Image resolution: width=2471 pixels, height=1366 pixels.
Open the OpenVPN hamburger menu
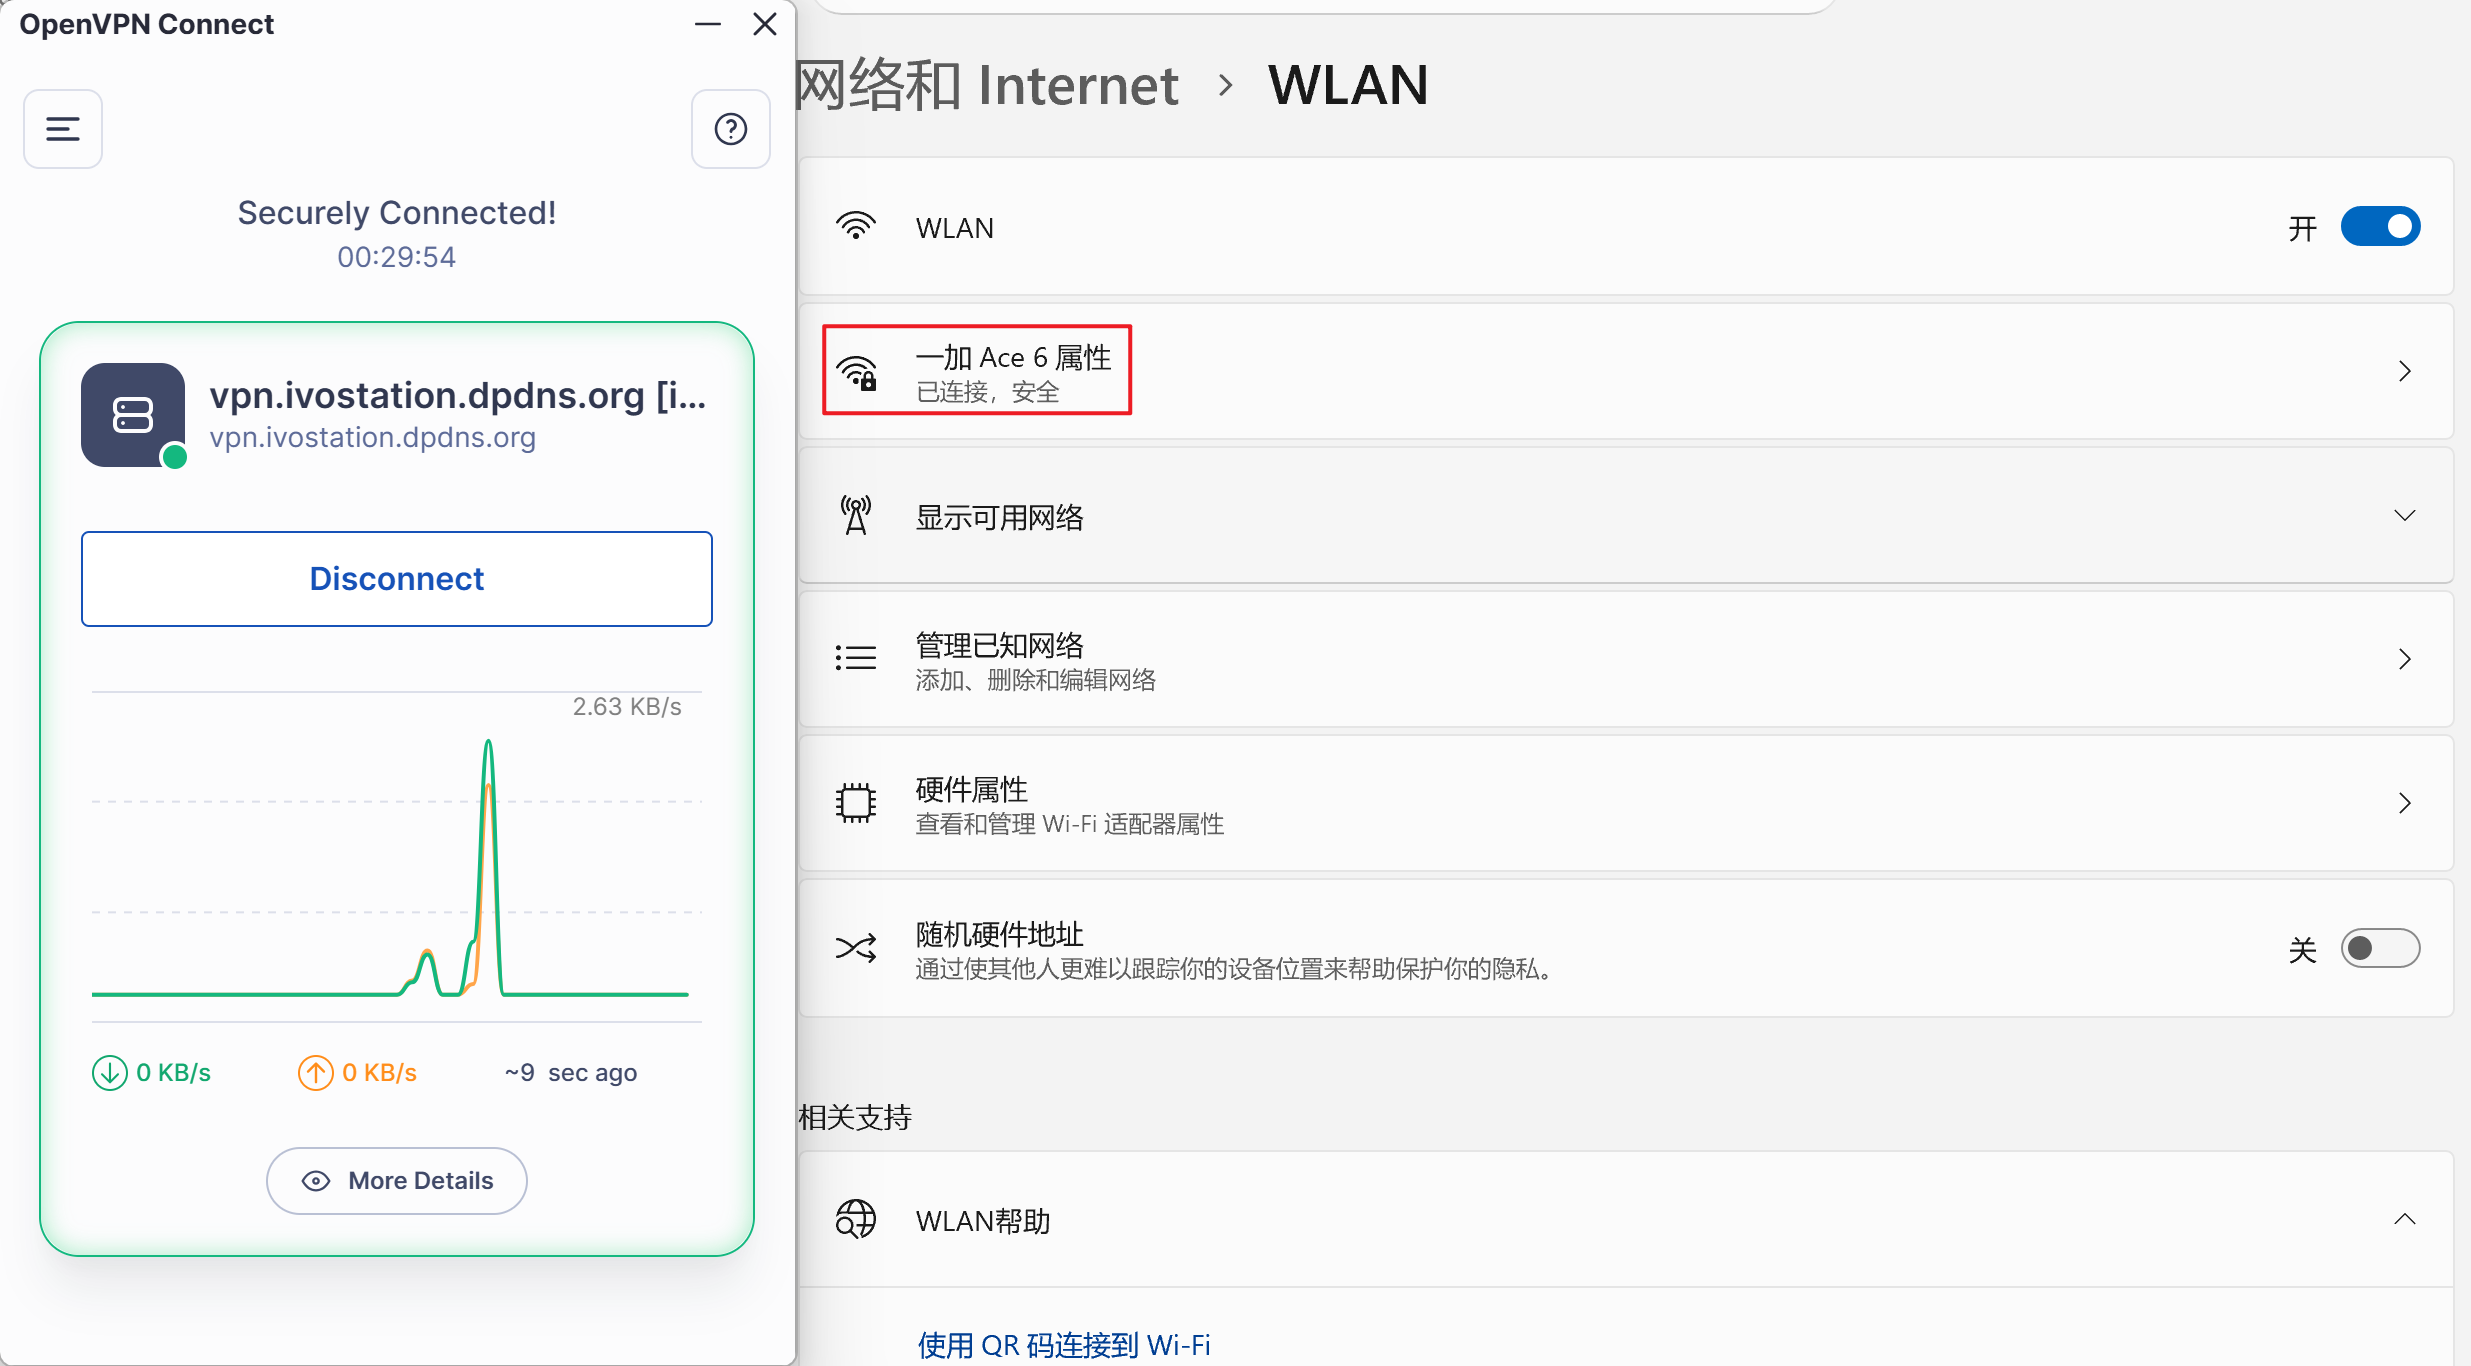pyautogui.click(x=63, y=129)
